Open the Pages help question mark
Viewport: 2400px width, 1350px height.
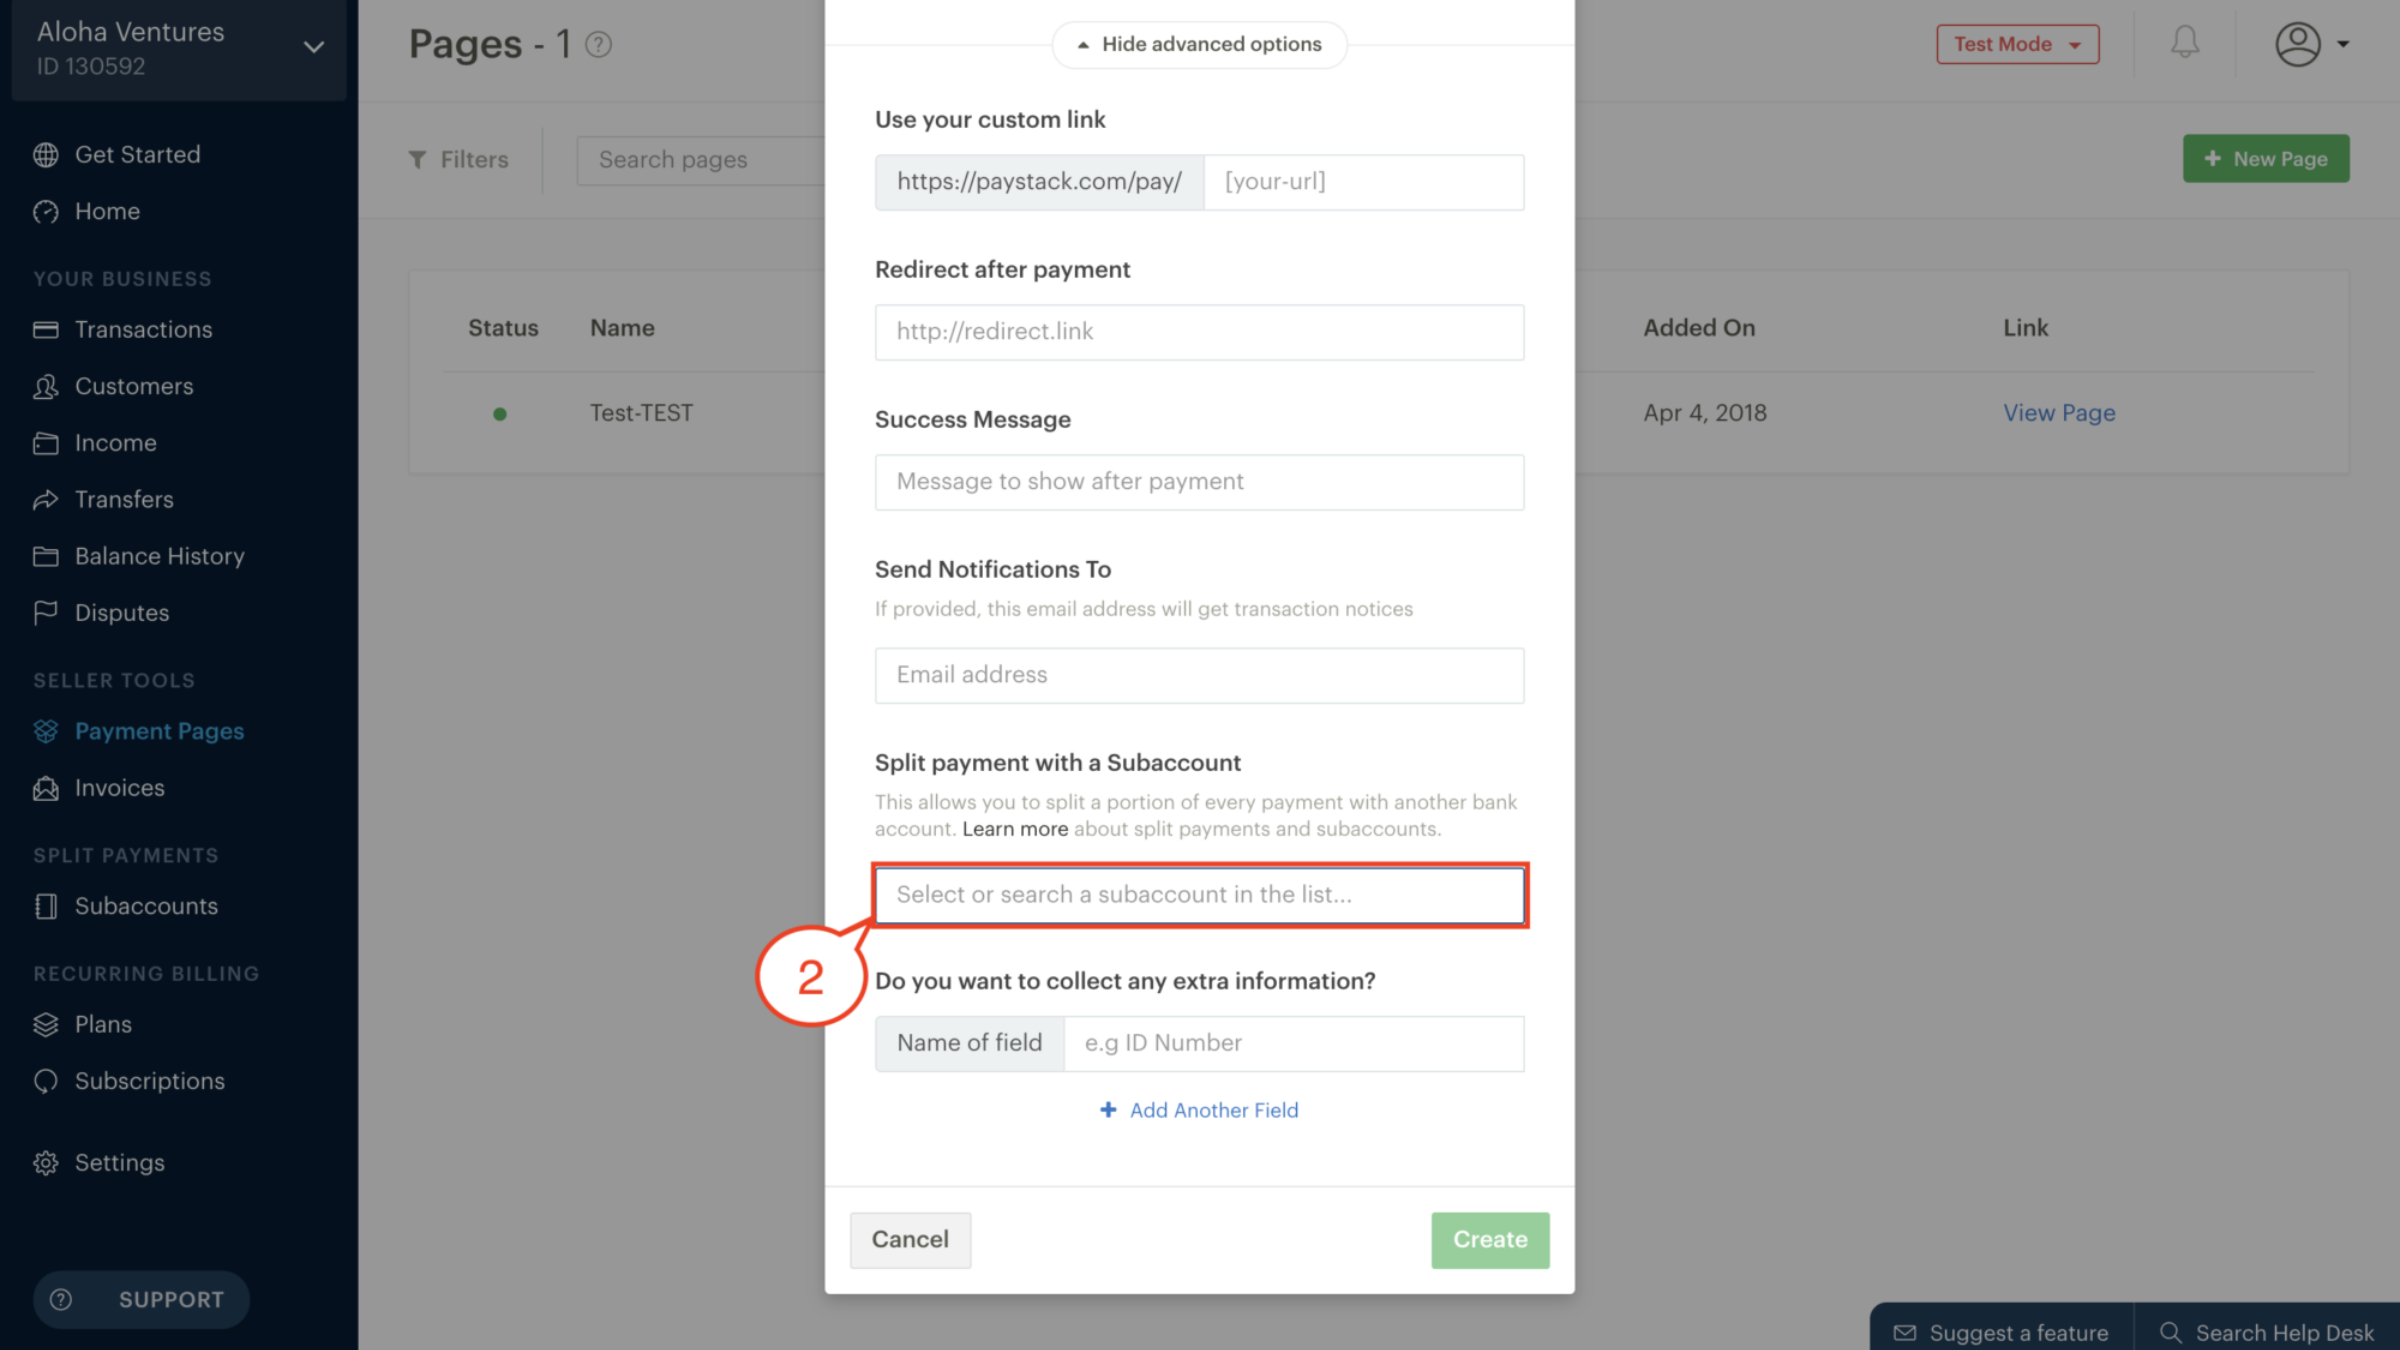pyautogui.click(x=598, y=44)
